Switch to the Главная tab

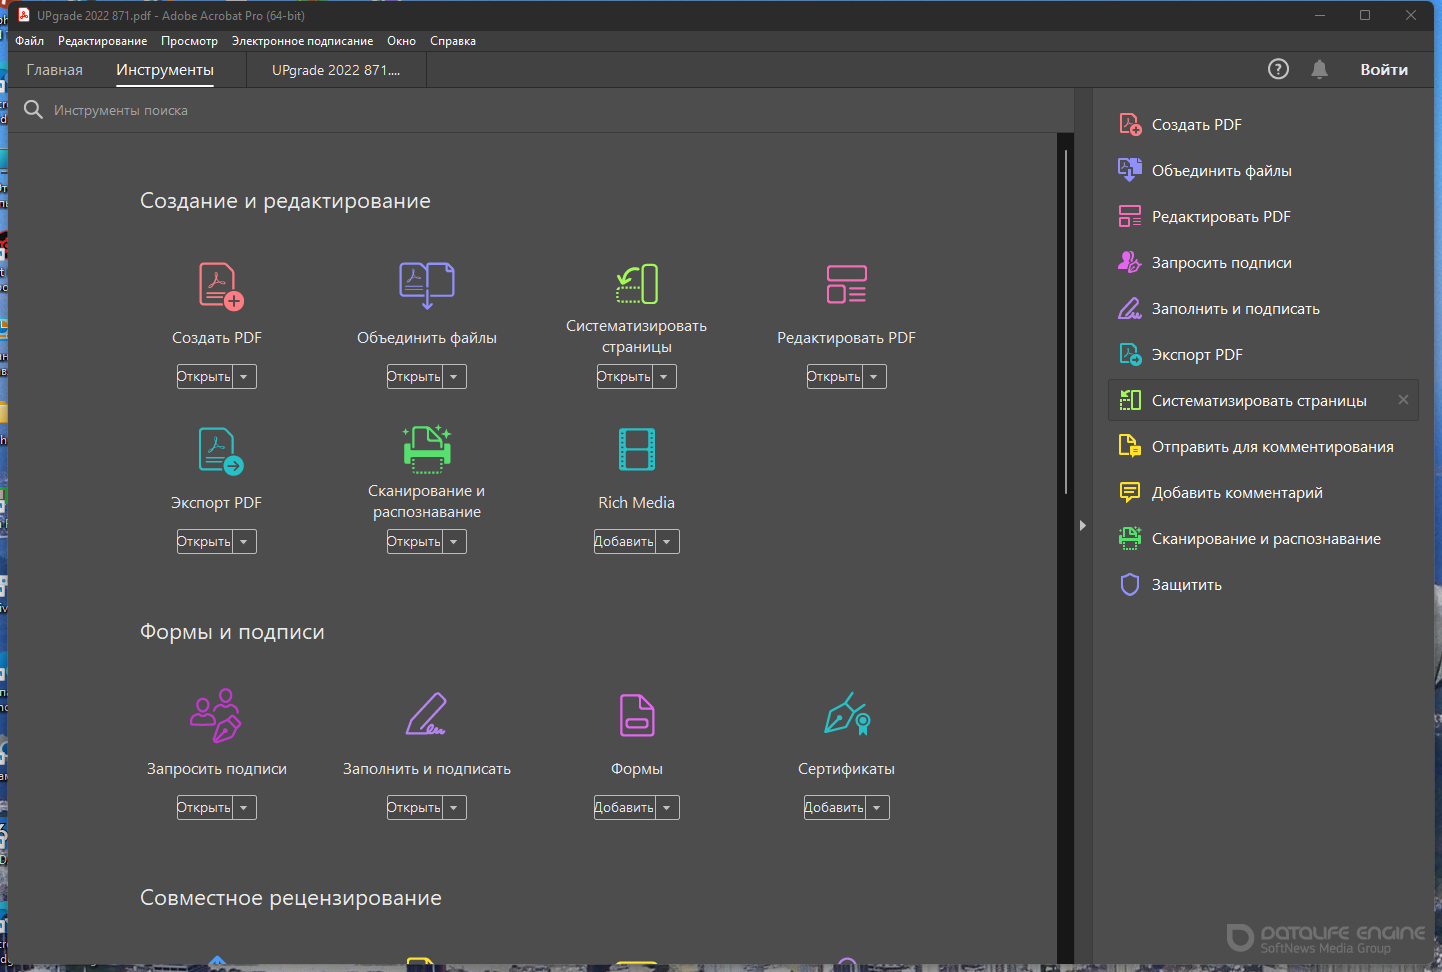coord(55,70)
